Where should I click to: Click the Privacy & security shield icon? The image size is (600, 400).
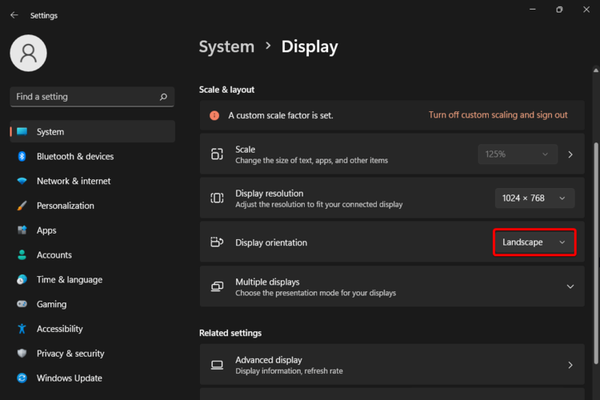point(22,353)
